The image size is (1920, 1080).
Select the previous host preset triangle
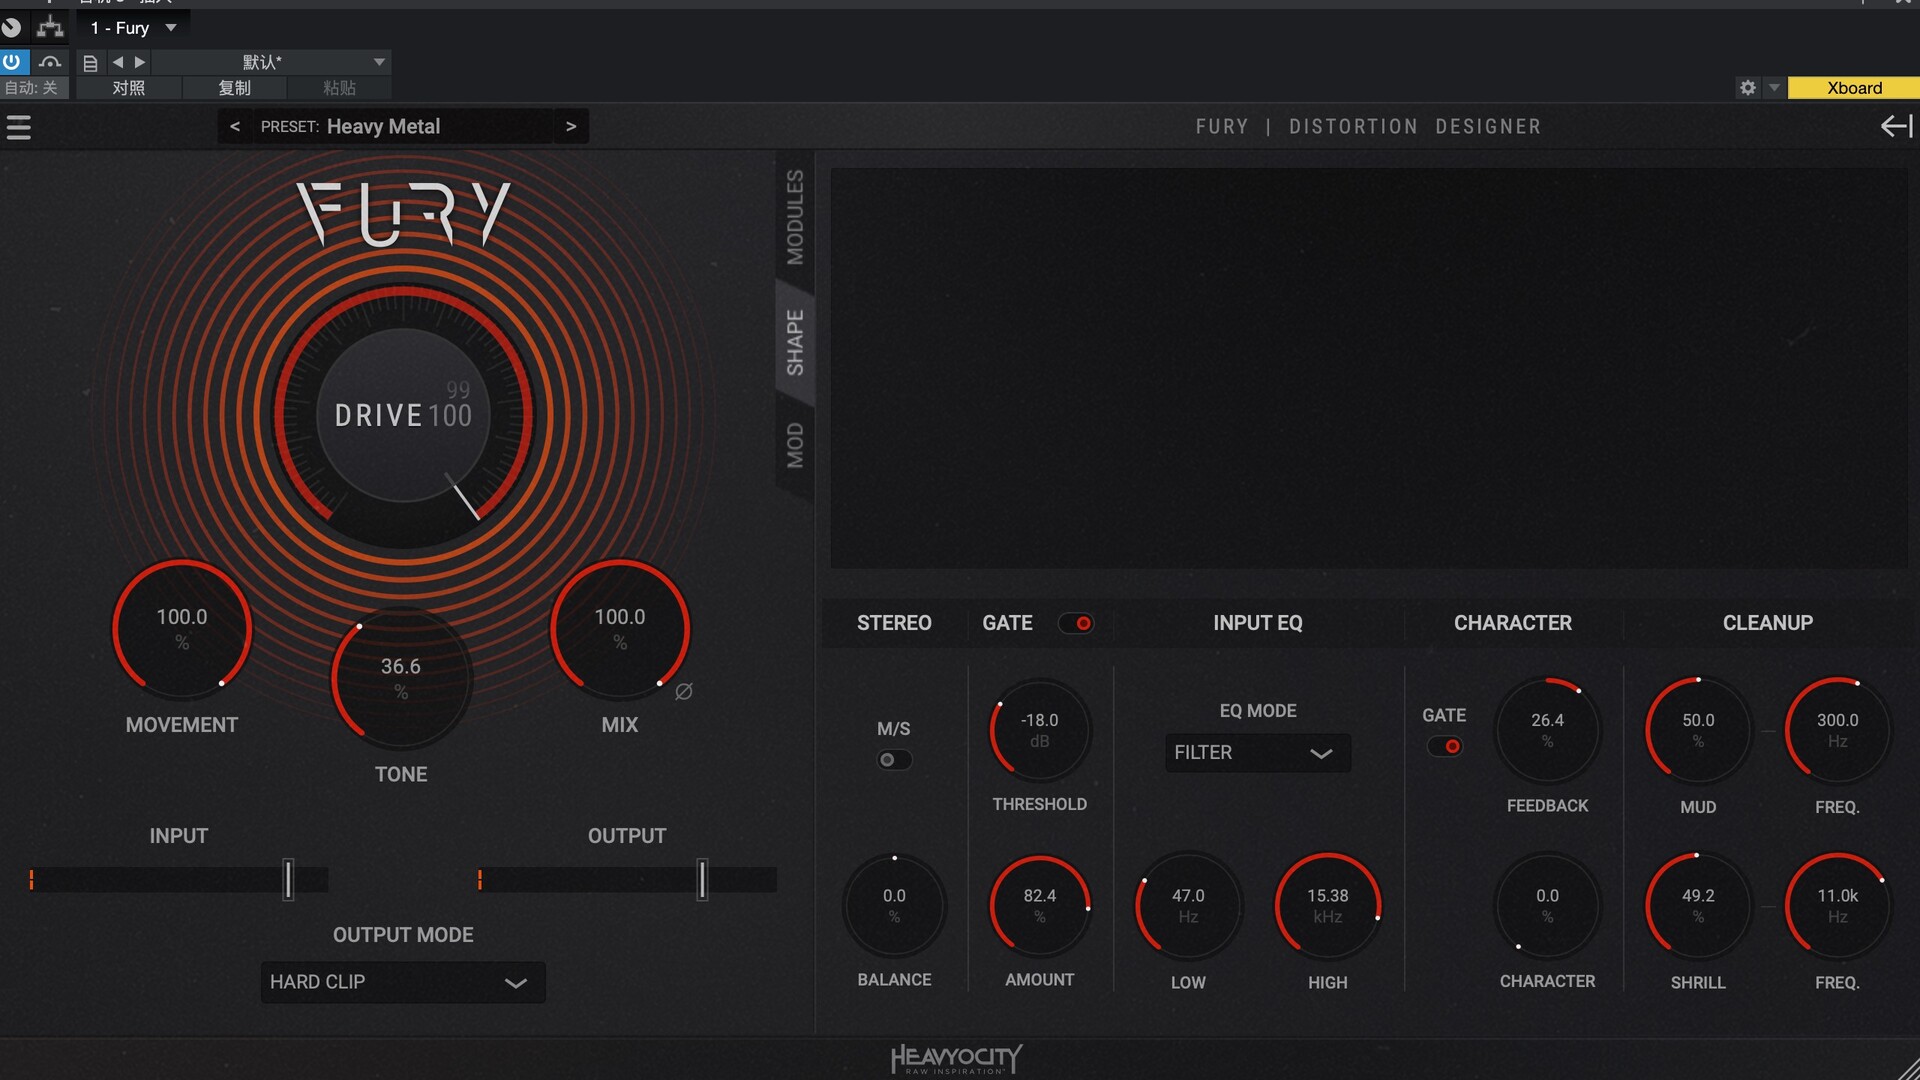tap(118, 62)
